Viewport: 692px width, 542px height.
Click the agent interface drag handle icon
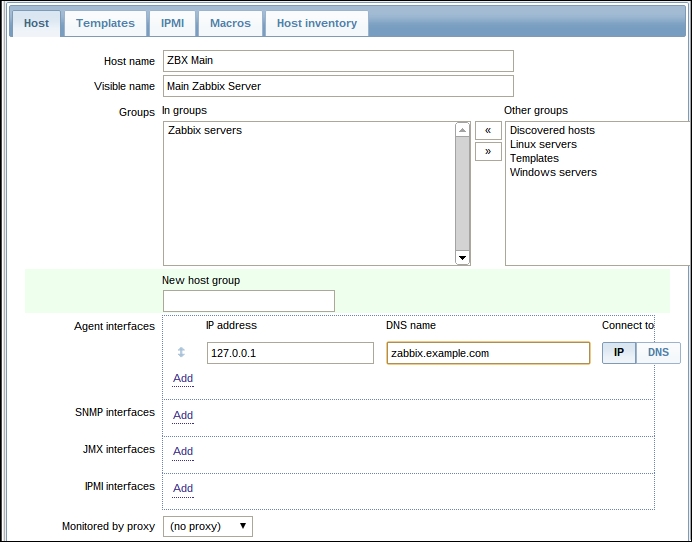point(181,352)
